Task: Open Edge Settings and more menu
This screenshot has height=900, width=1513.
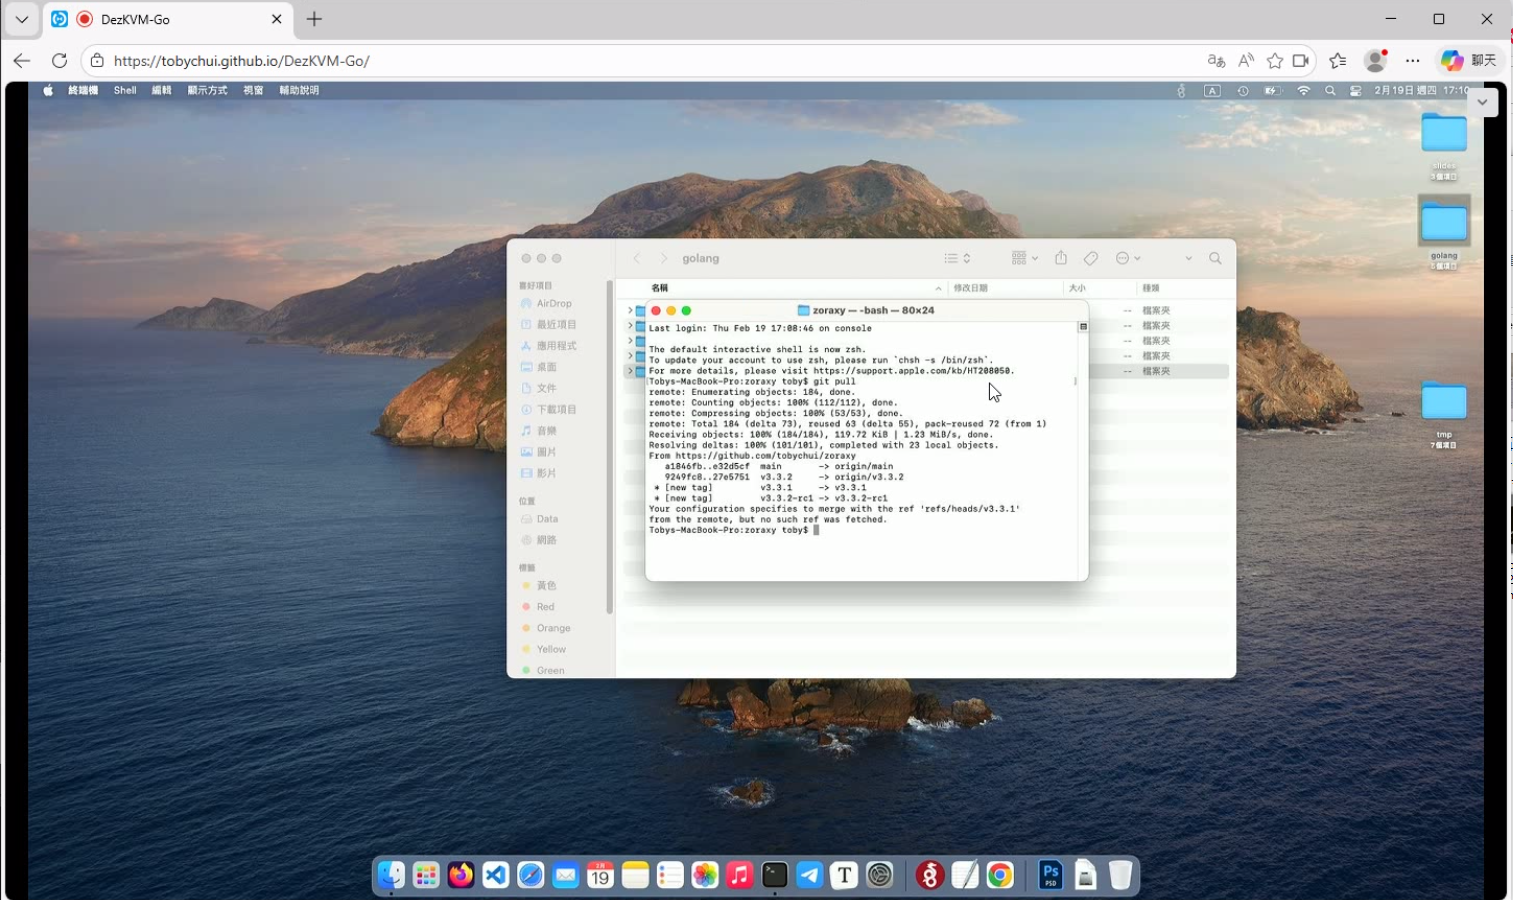Action: [x=1413, y=61]
